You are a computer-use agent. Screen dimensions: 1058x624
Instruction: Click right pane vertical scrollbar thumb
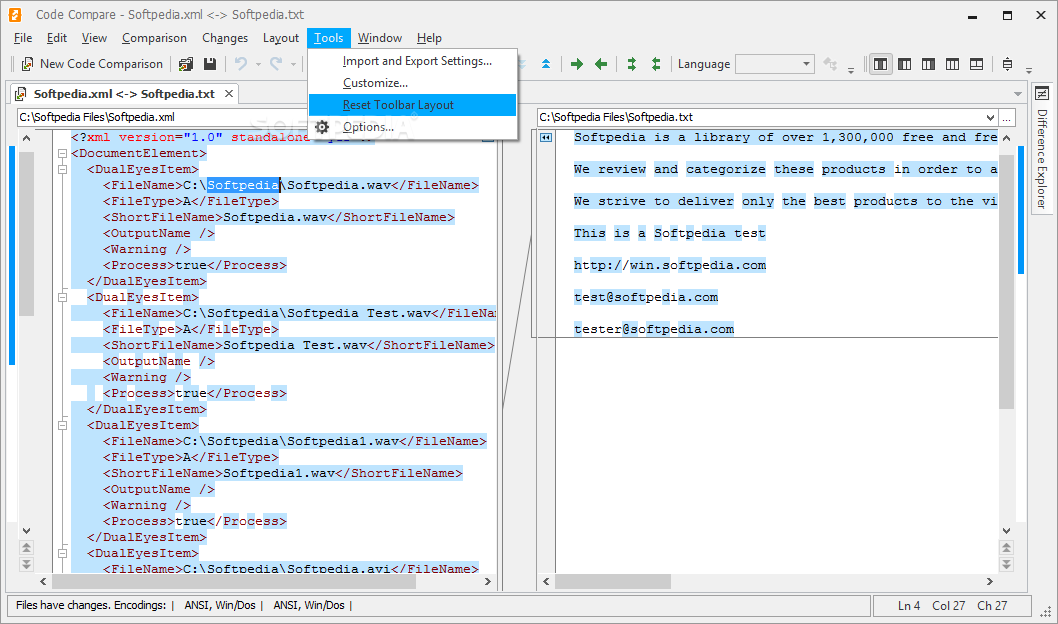1007,282
